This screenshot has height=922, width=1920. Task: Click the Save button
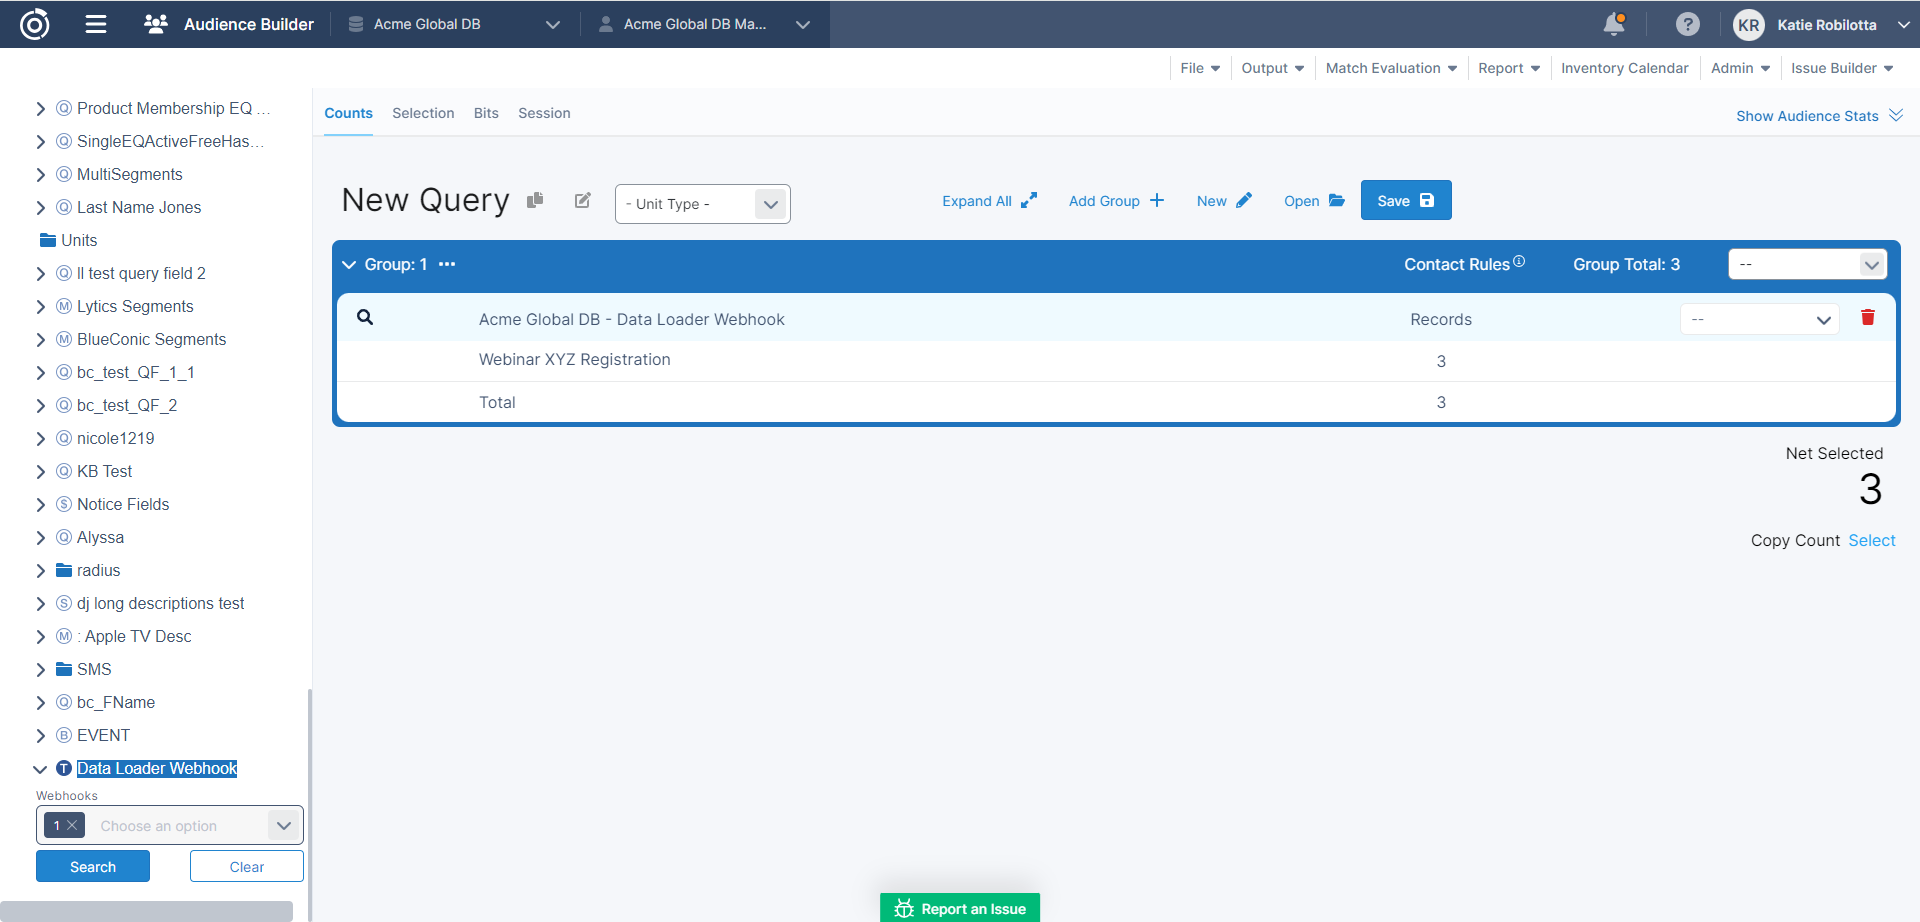tap(1405, 200)
